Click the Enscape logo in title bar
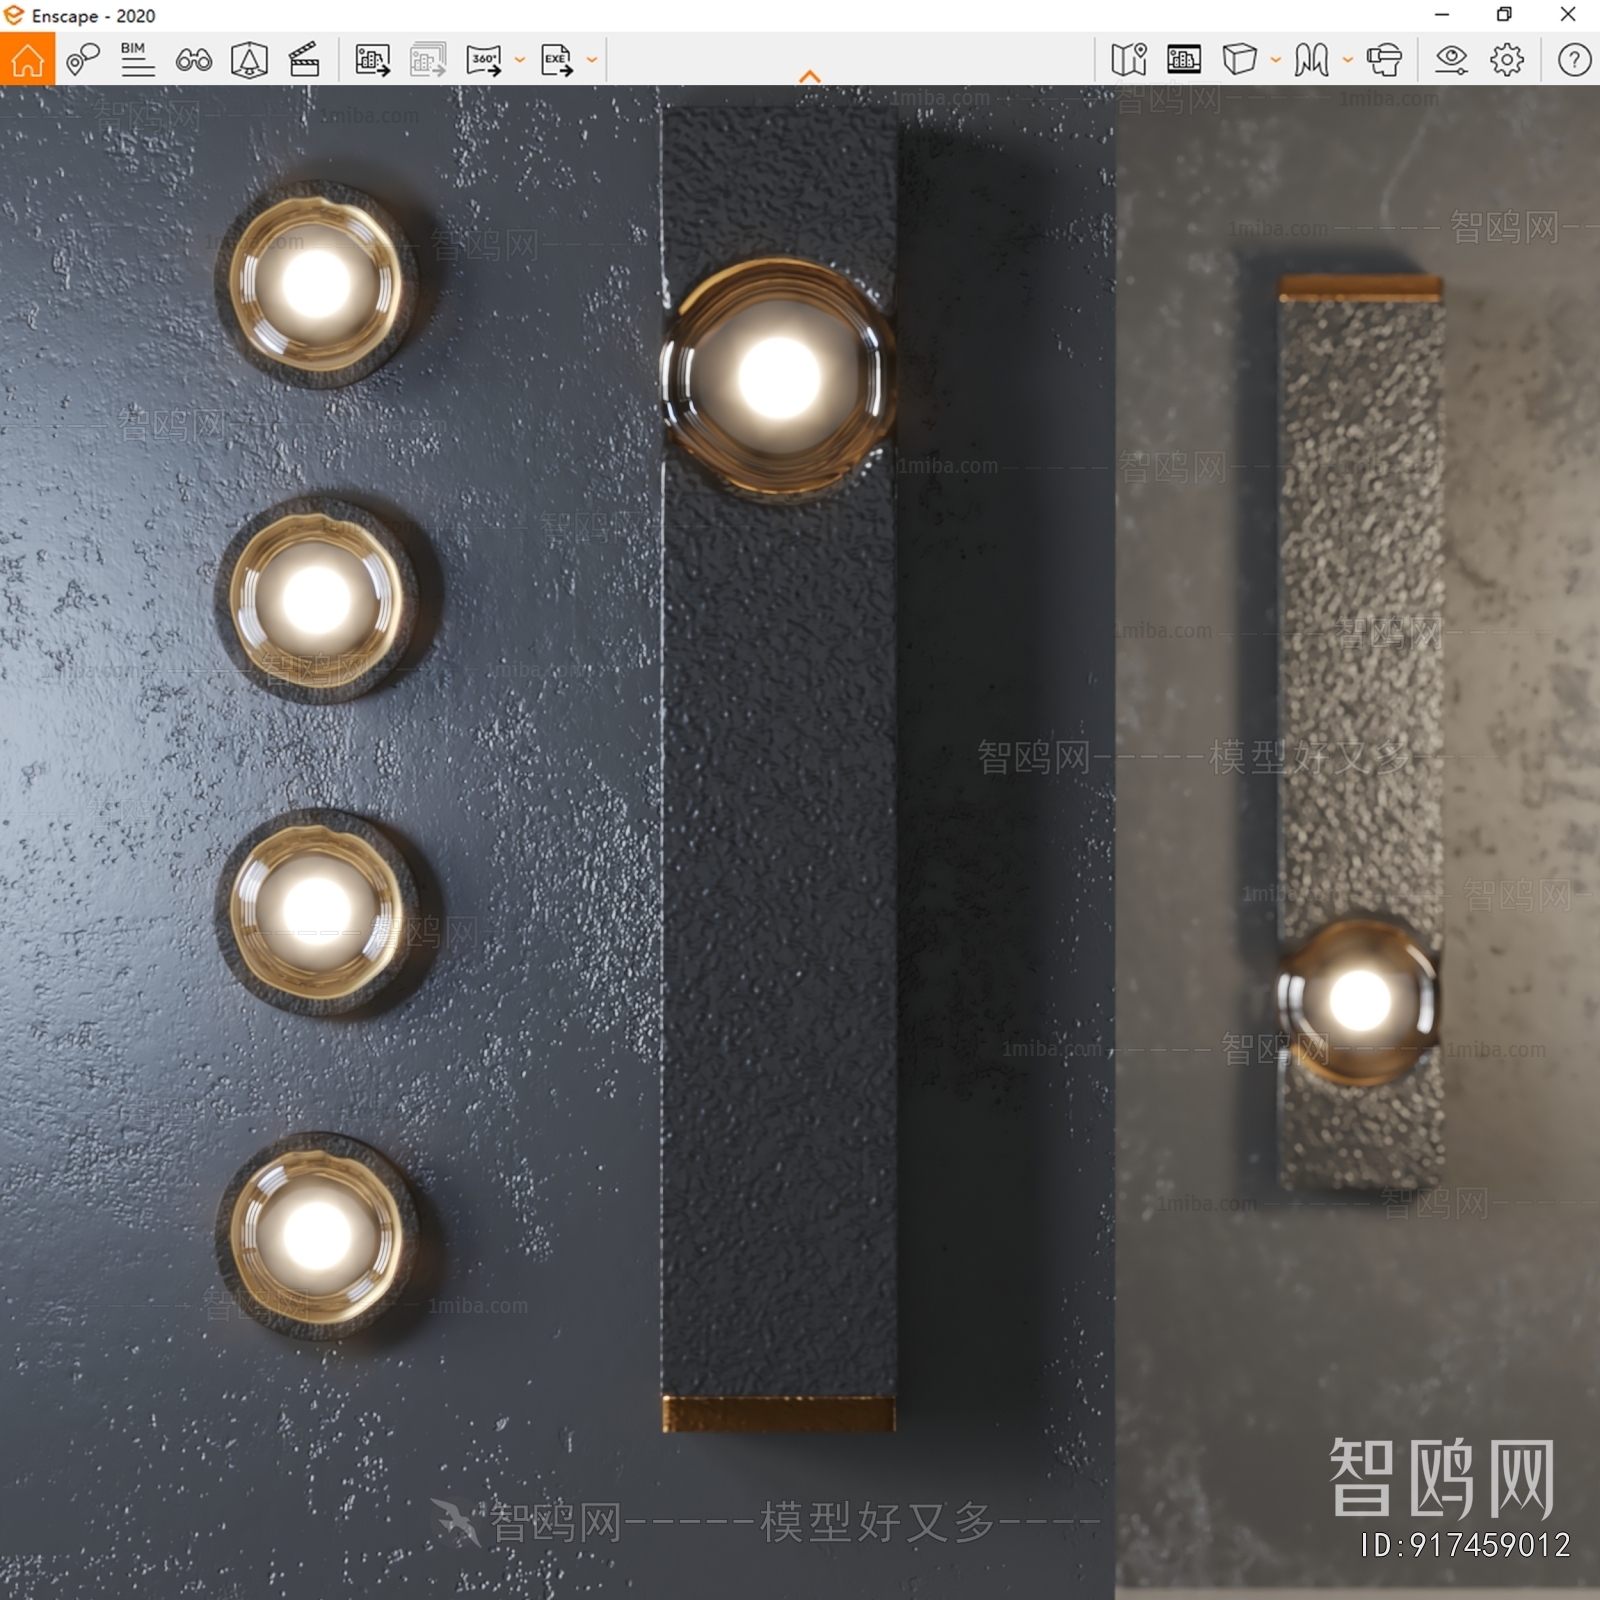The image size is (1600, 1600). pyautogui.click(x=14, y=15)
